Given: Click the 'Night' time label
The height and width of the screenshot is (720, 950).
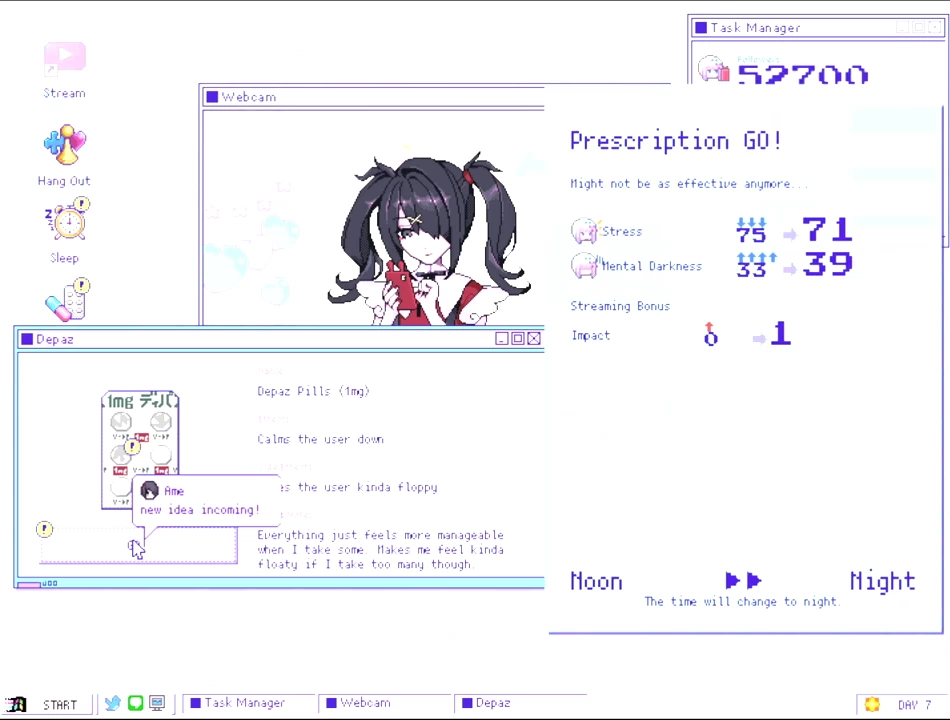Looking at the screenshot, I should coord(882,581).
